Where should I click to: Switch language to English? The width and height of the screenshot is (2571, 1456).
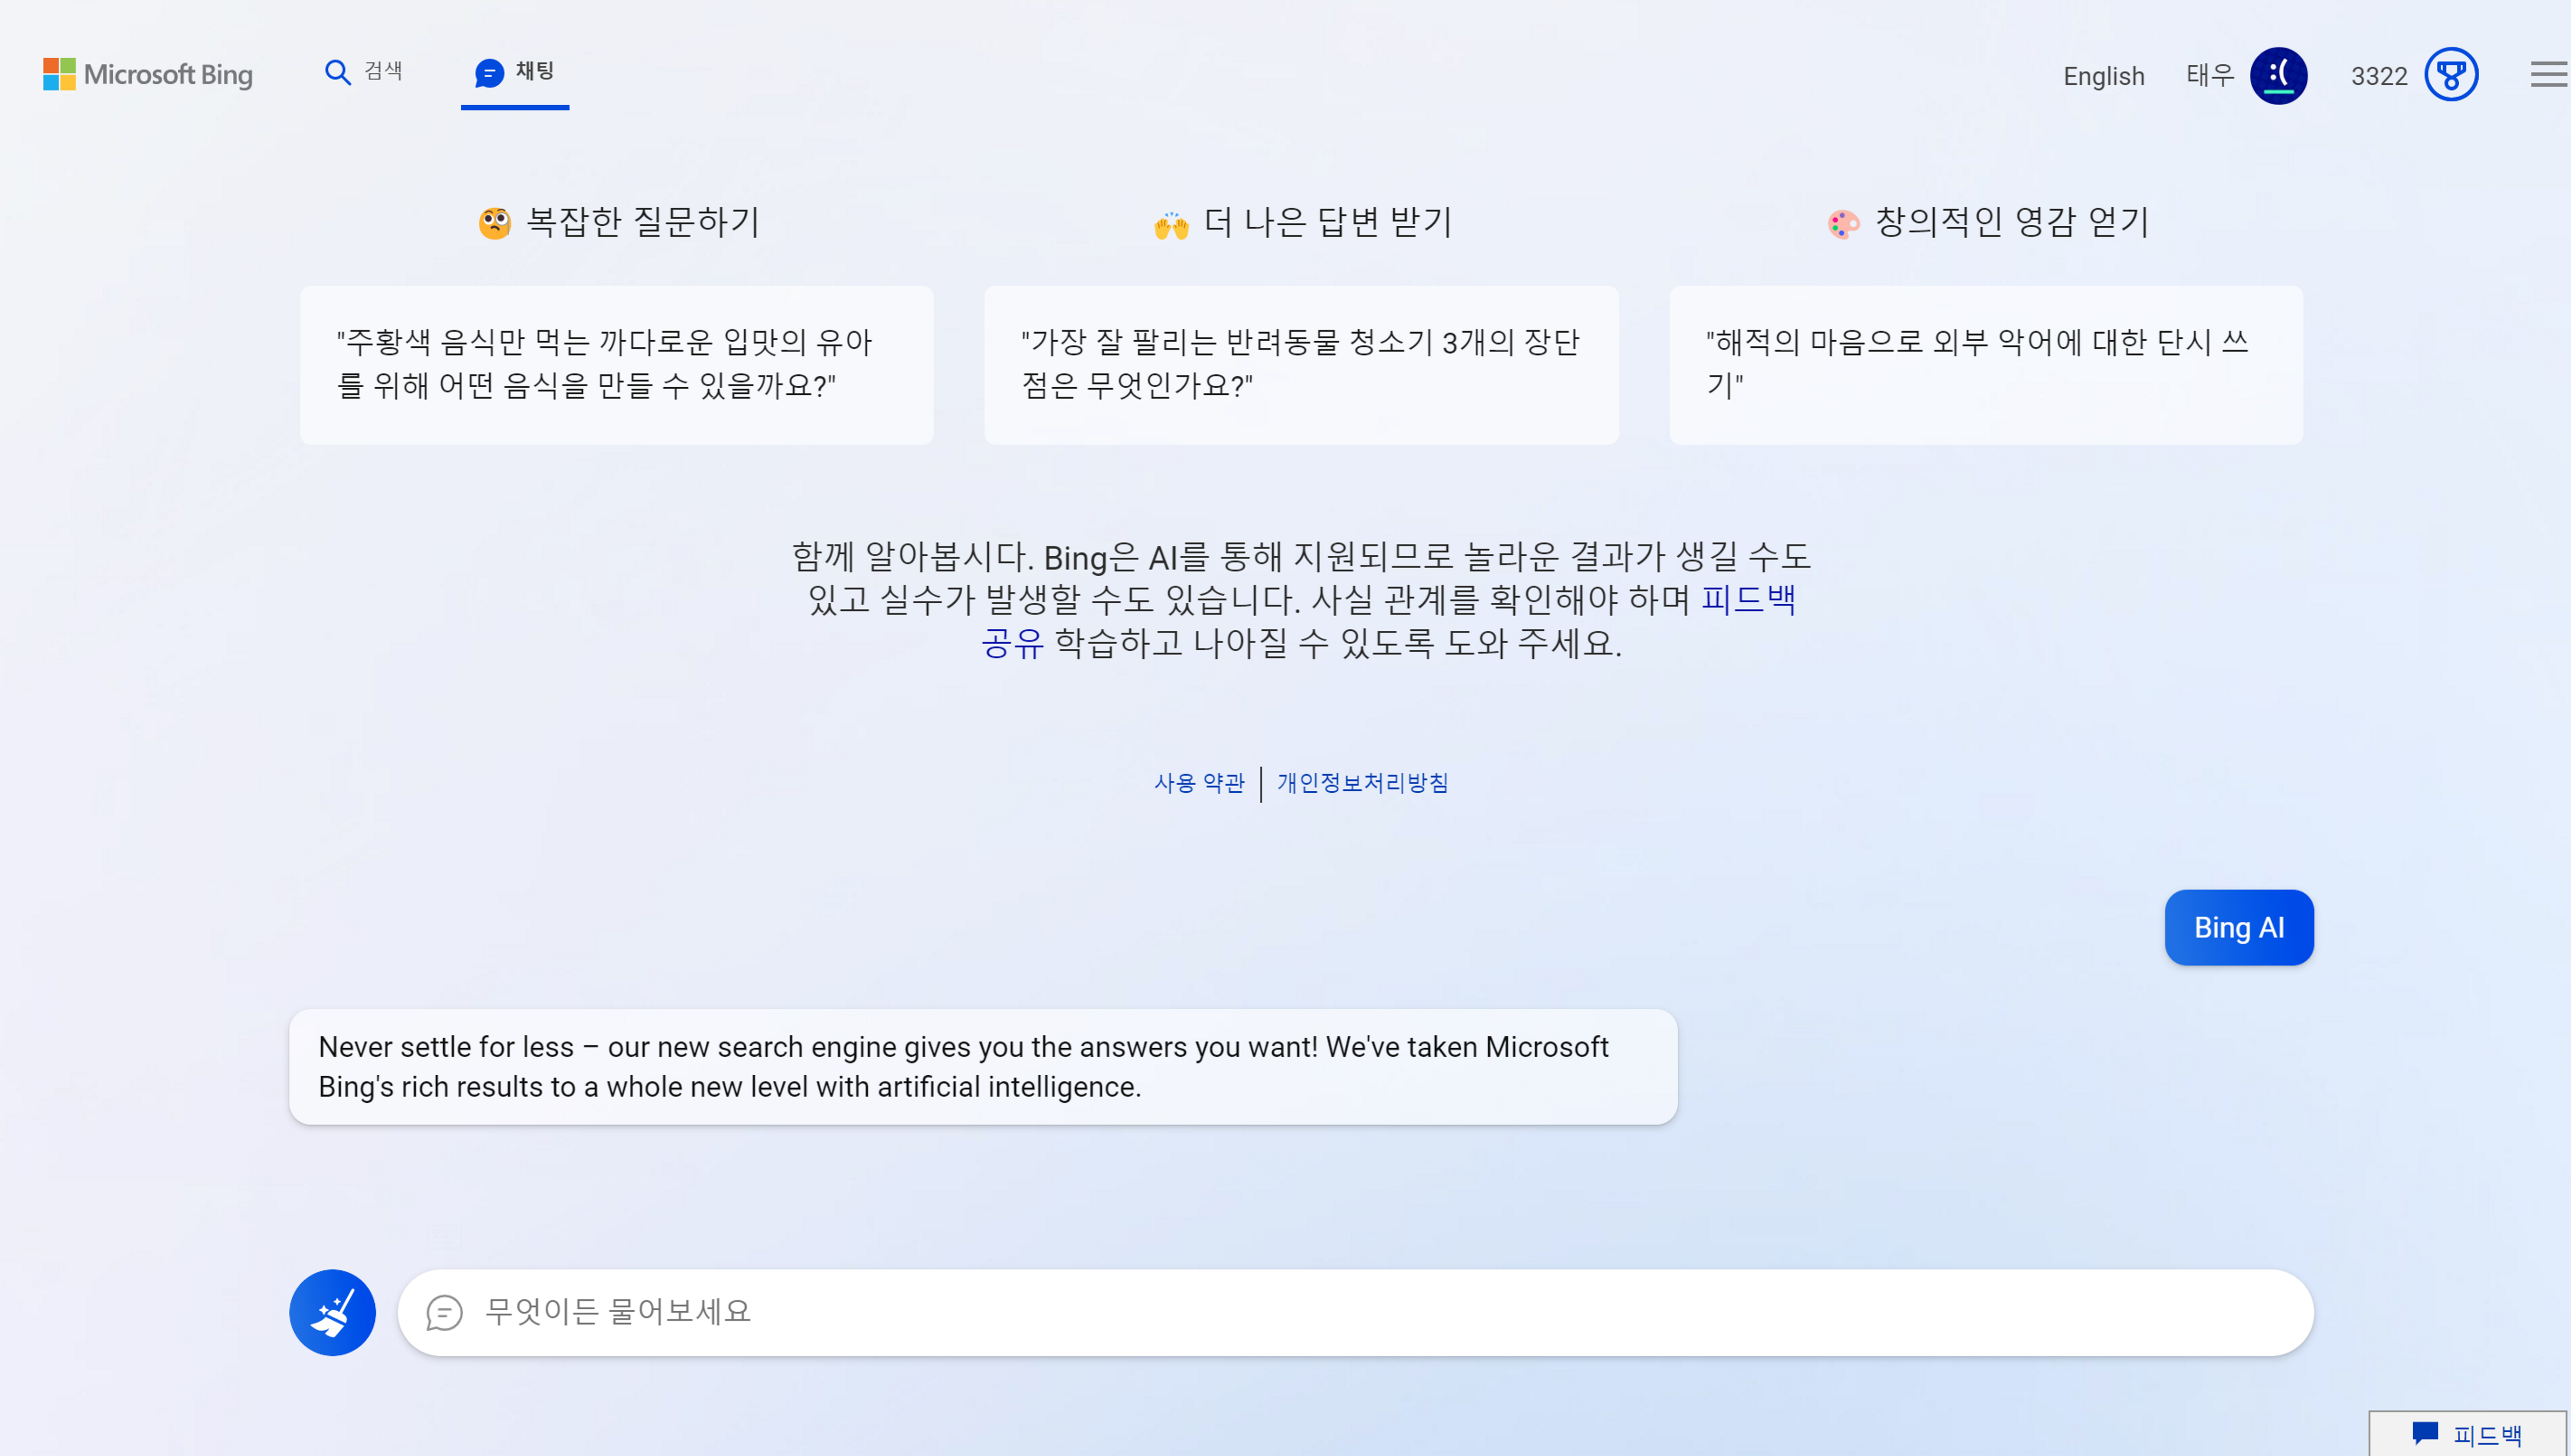pyautogui.click(x=2103, y=76)
